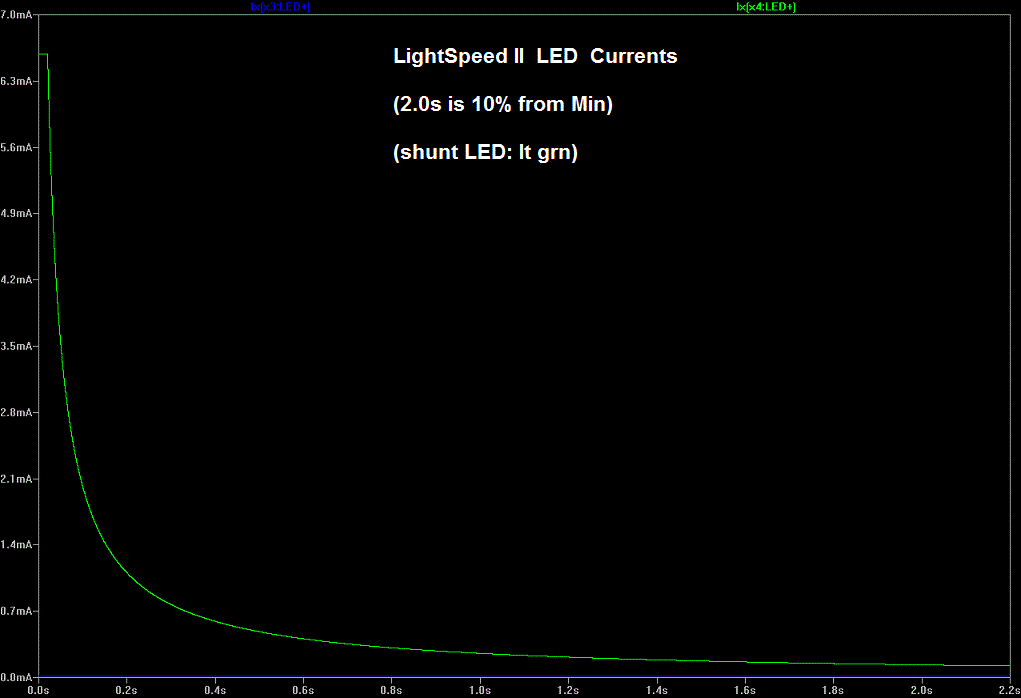Click the 0.7mA vertical axis label

click(x=16, y=611)
